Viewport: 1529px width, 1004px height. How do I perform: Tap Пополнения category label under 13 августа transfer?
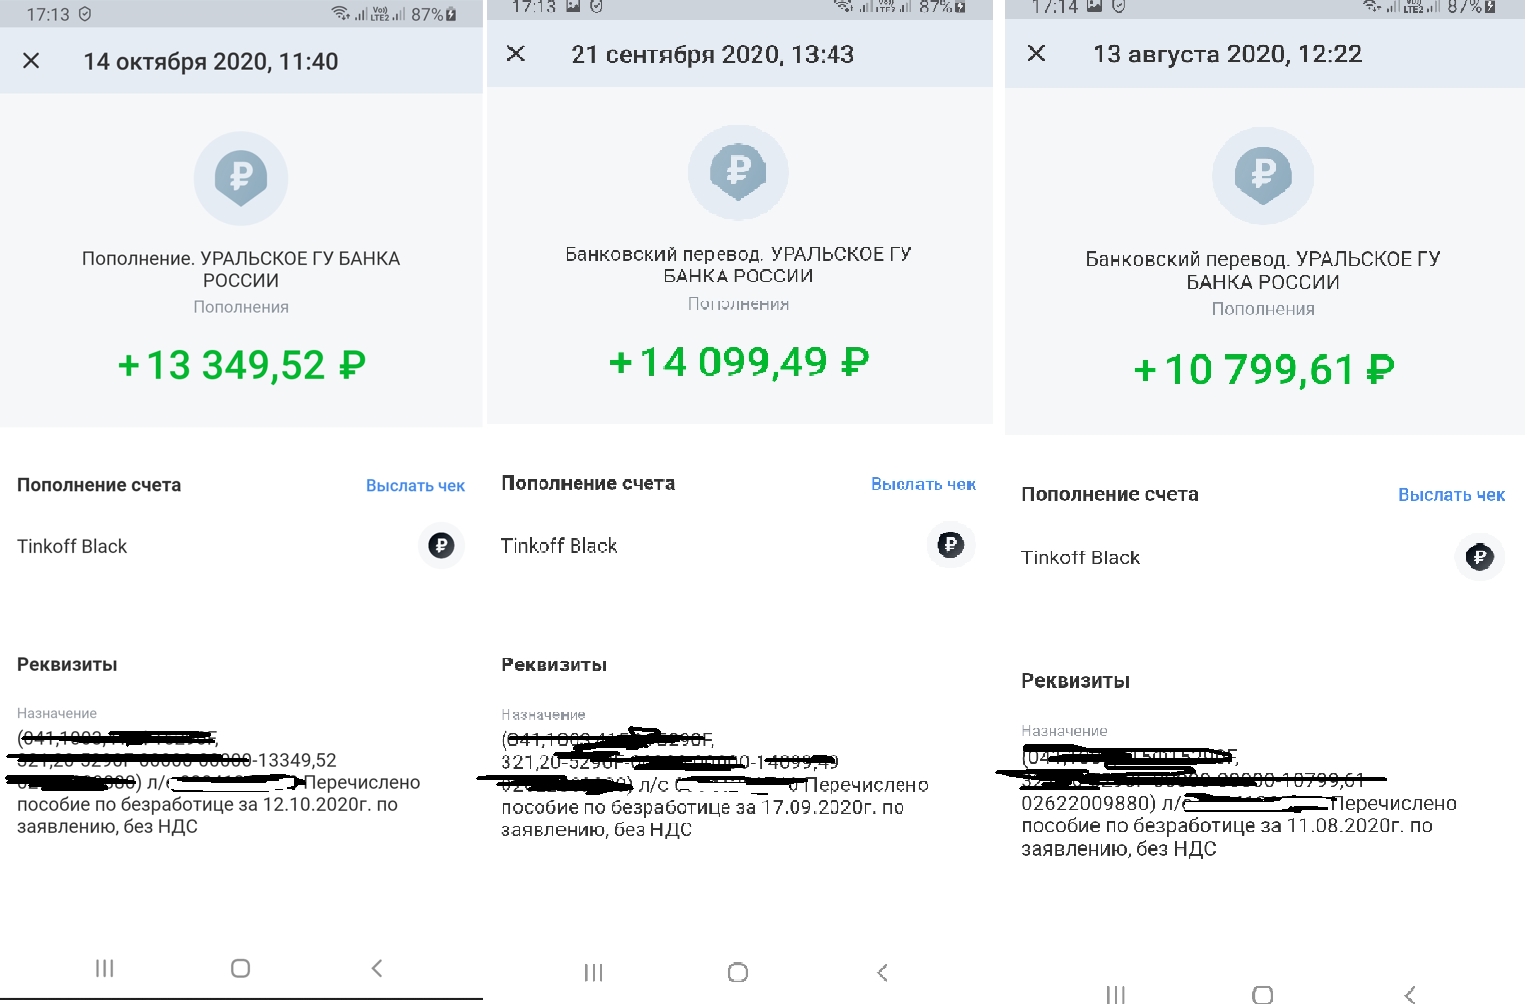click(1263, 309)
